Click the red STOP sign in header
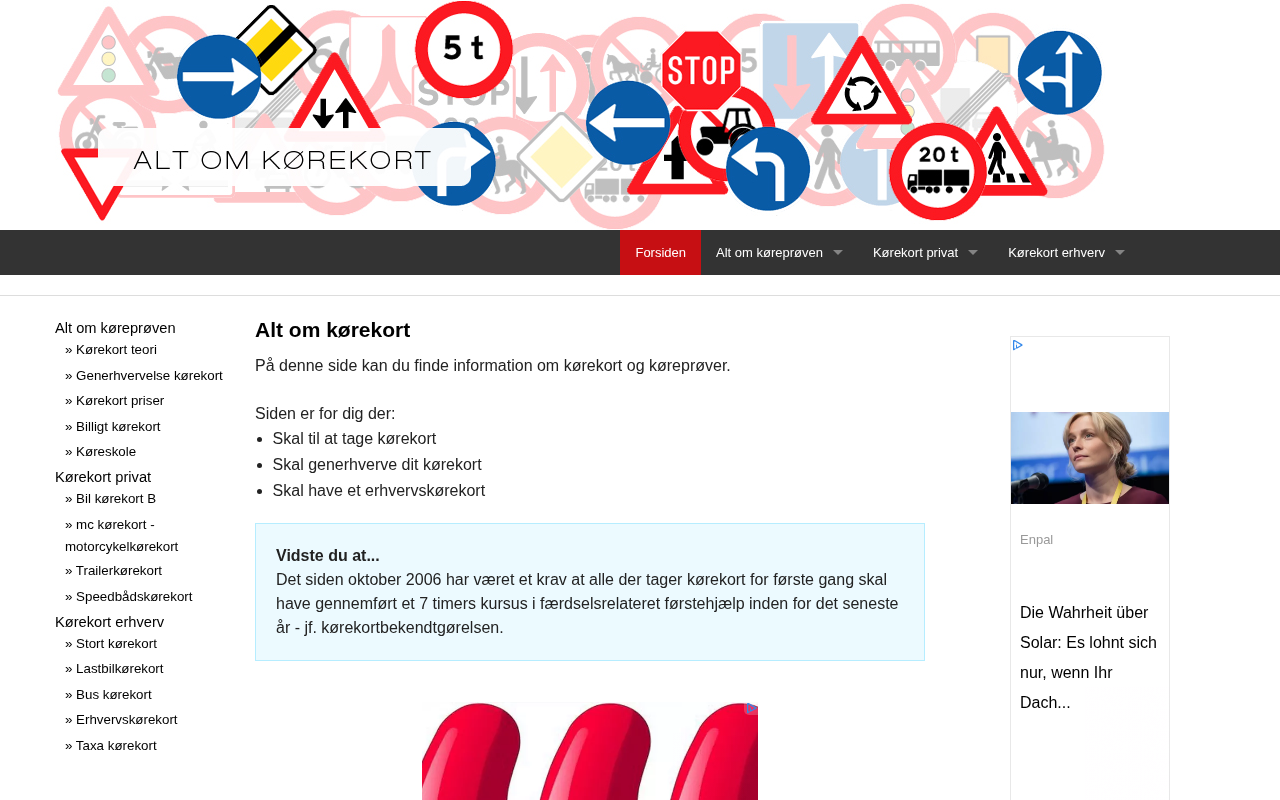The height and width of the screenshot is (800, 1280). pos(701,71)
